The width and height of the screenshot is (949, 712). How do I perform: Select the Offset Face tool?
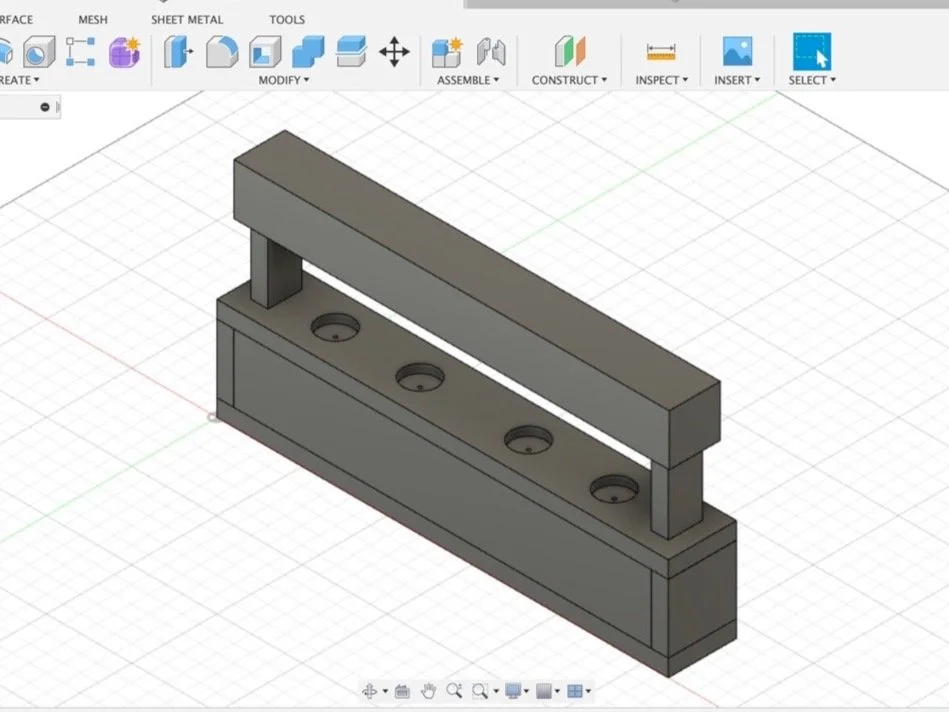point(351,51)
